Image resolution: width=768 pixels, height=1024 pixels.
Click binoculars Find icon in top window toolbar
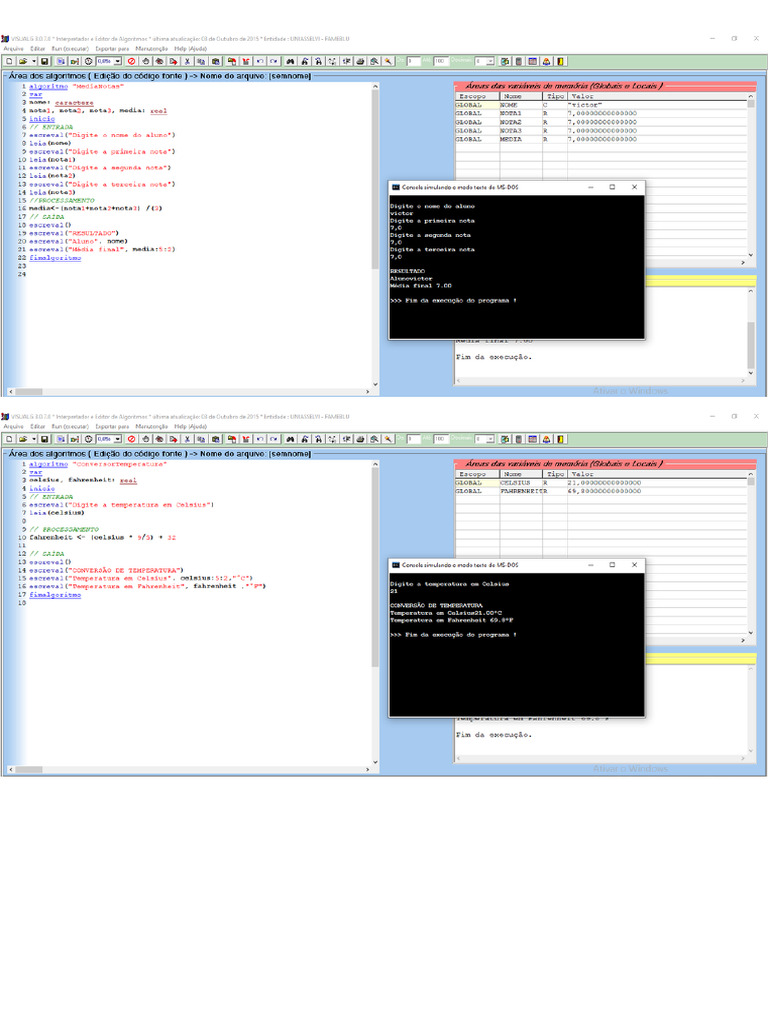click(290, 61)
